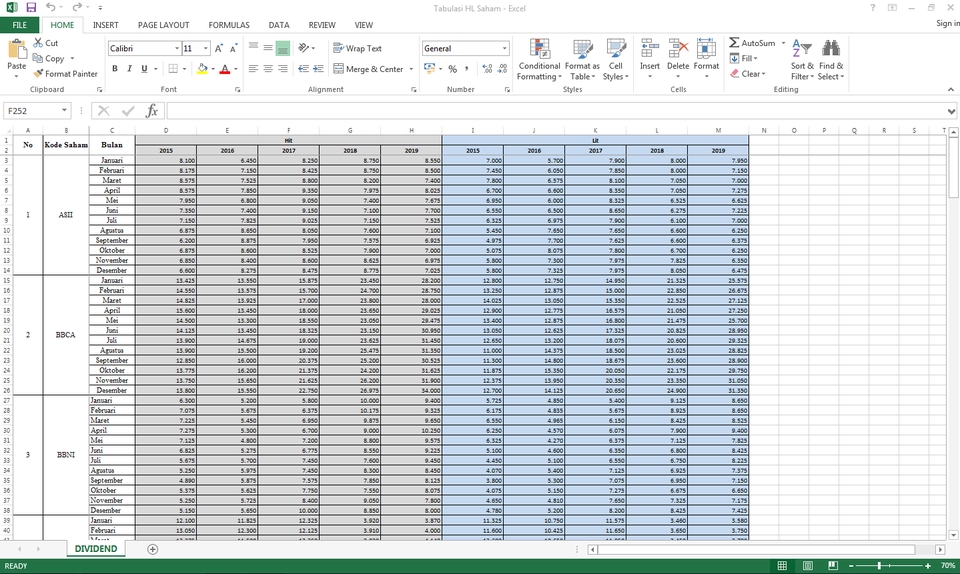Click AutoSum
Image resolution: width=960 pixels, height=574 pixels.
(x=752, y=43)
